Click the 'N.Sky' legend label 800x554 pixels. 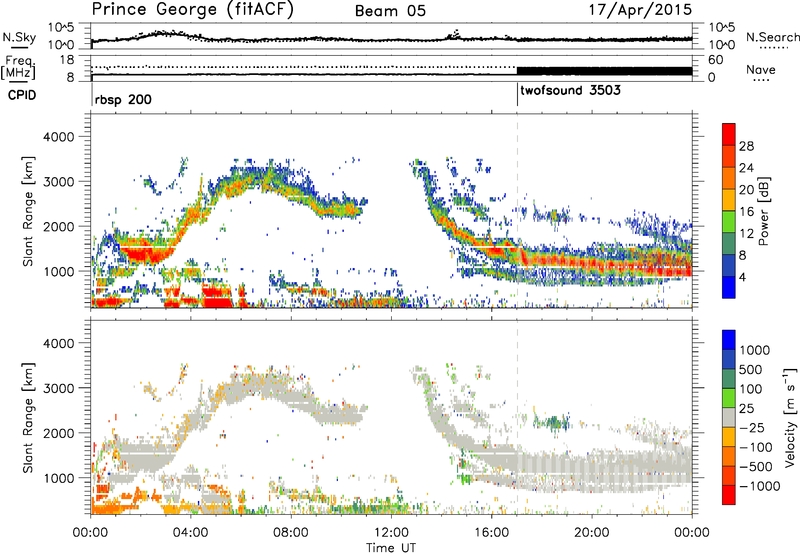coord(19,37)
